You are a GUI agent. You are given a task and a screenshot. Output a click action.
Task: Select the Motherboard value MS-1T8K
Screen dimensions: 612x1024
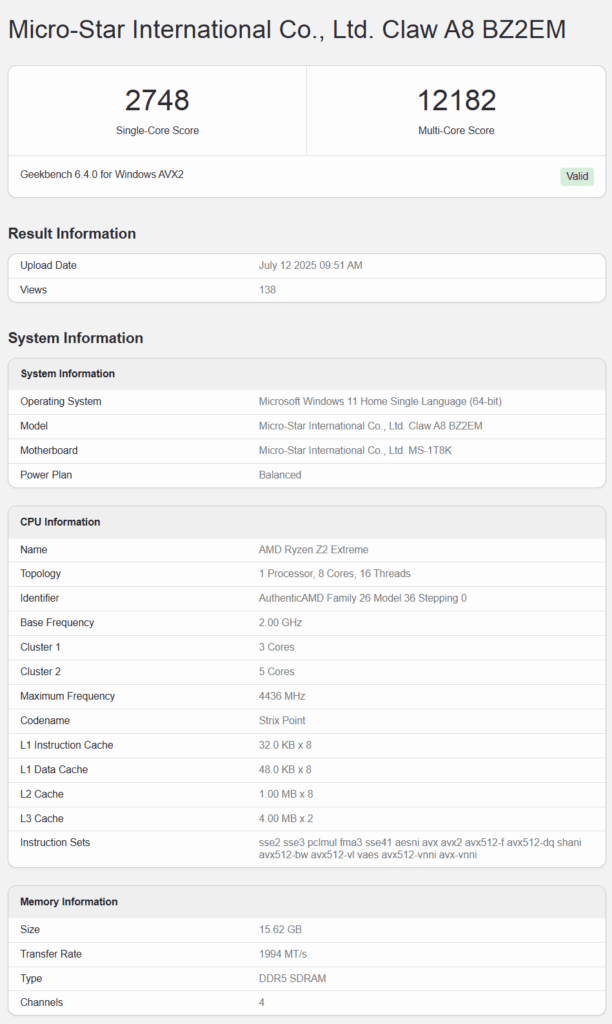(x=355, y=451)
